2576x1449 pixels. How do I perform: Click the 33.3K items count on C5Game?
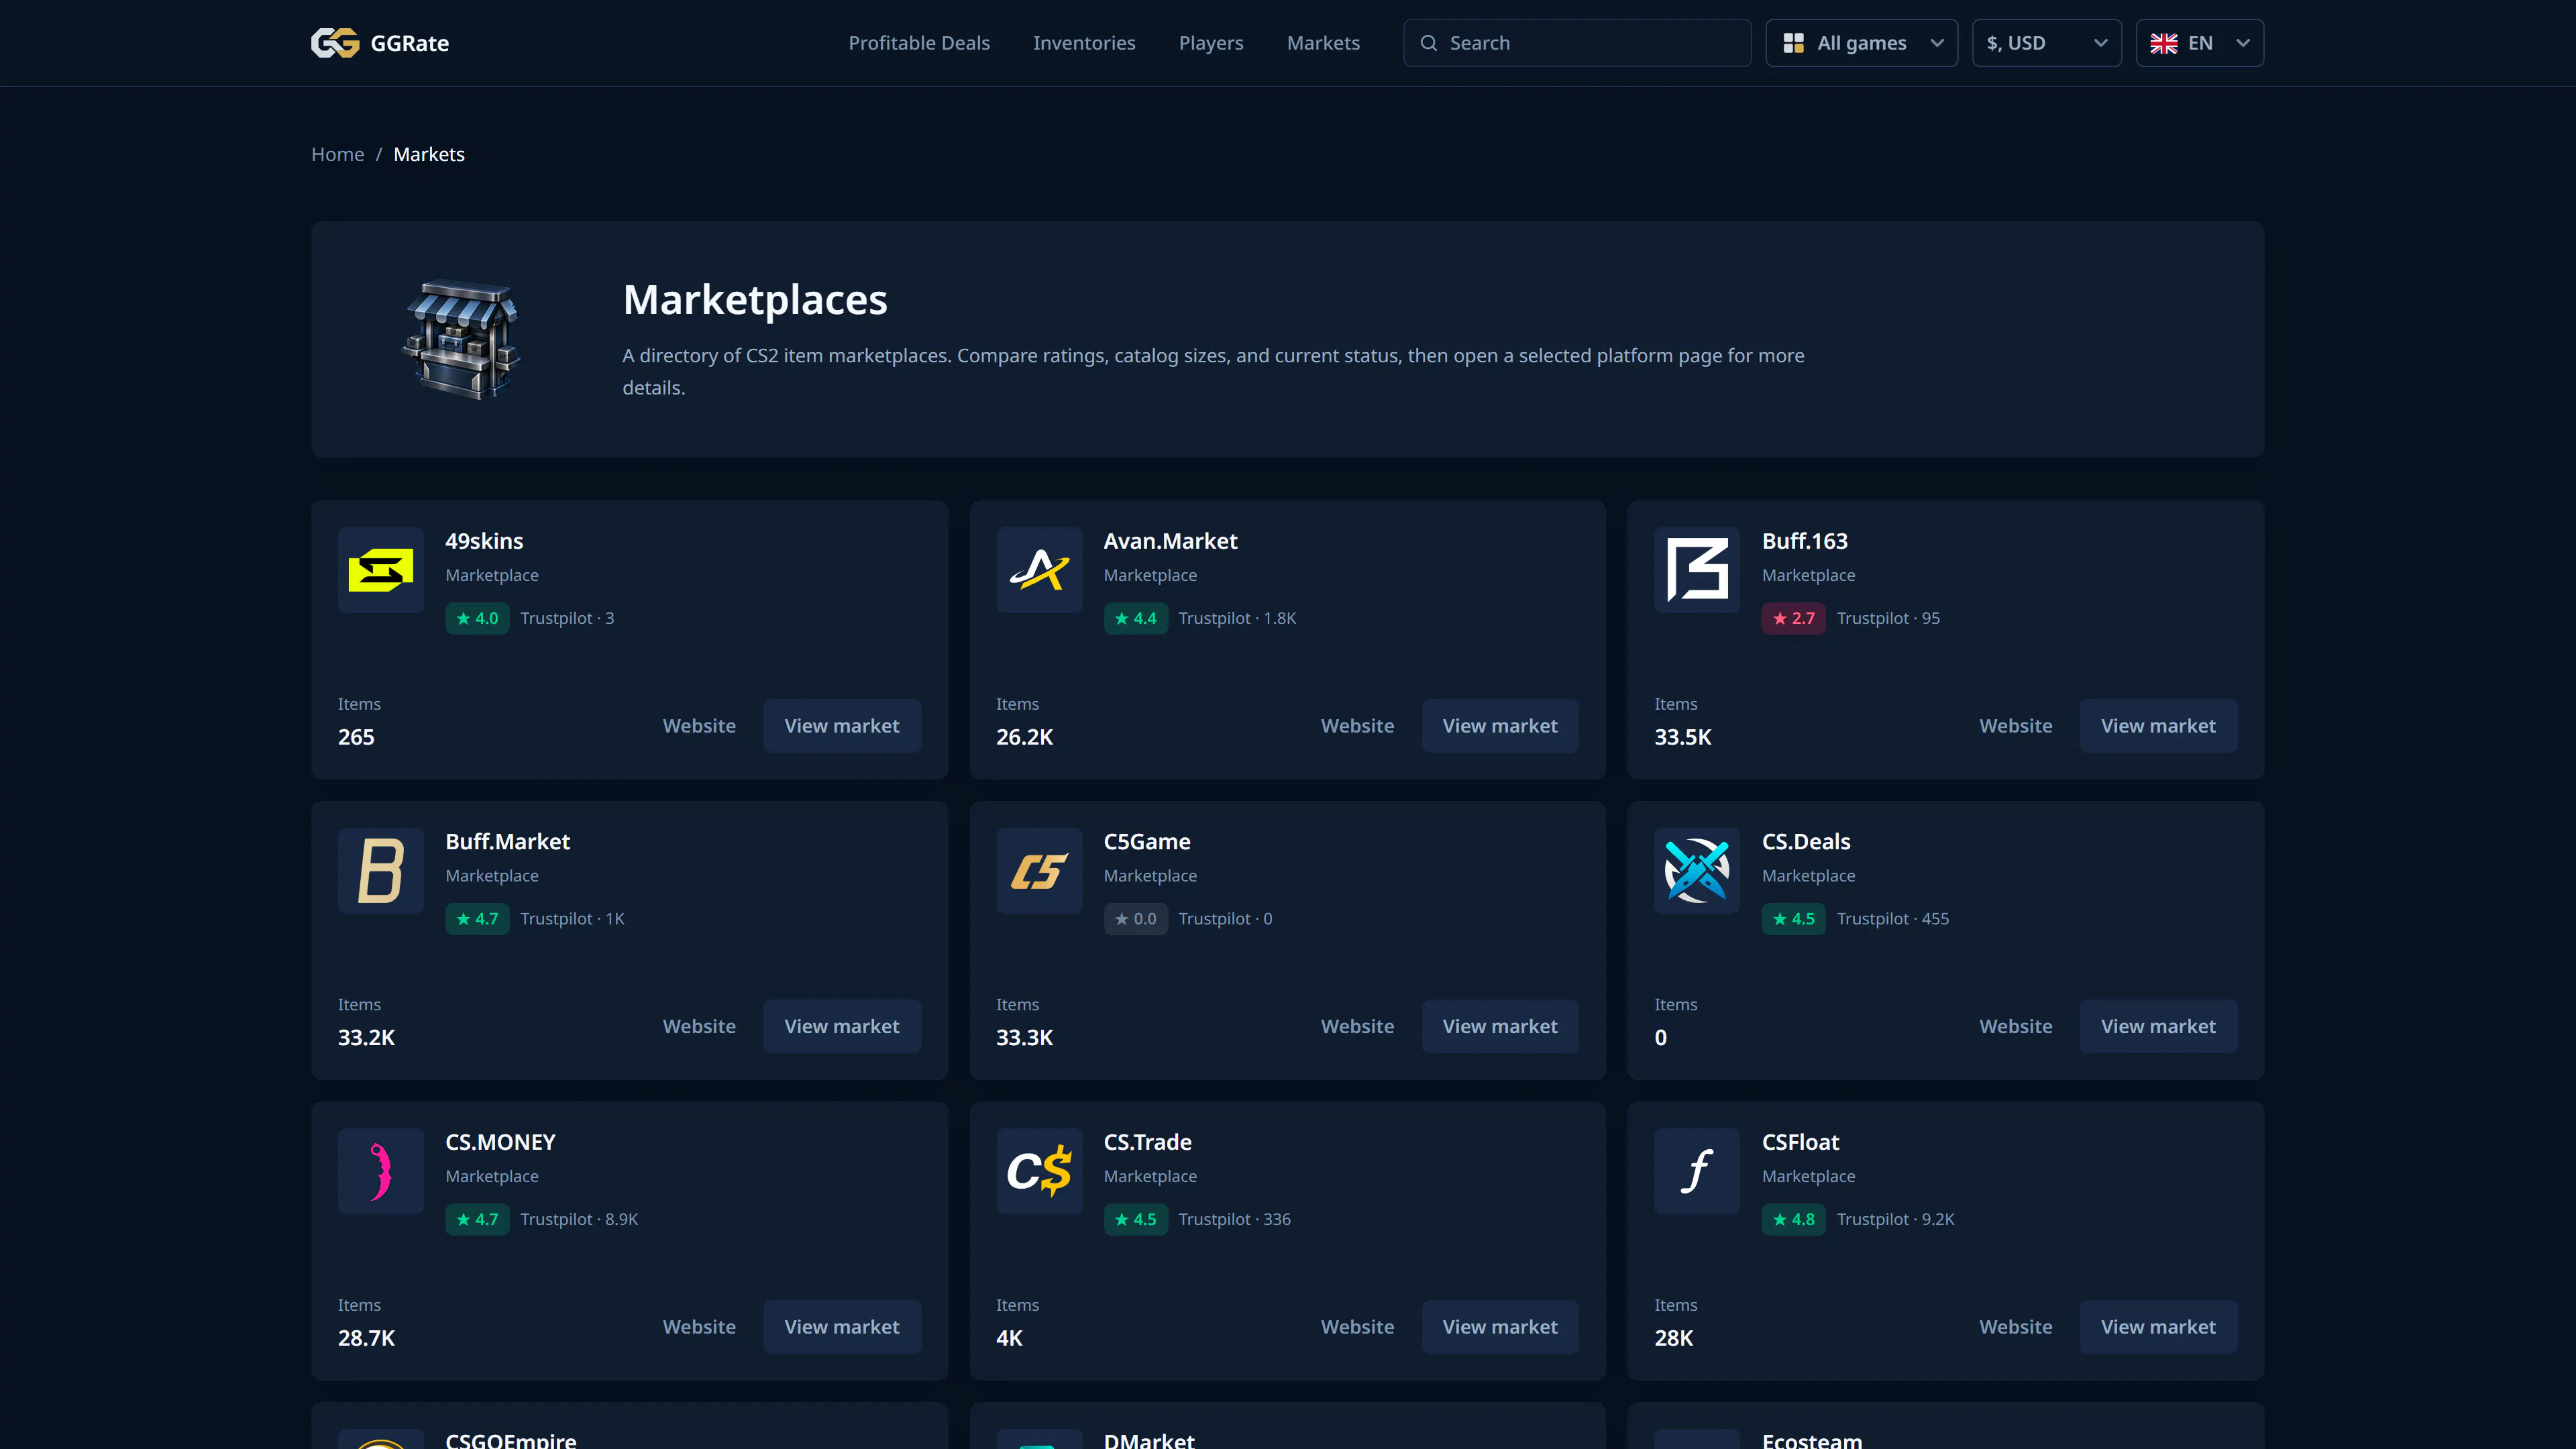(x=1024, y=1037)
